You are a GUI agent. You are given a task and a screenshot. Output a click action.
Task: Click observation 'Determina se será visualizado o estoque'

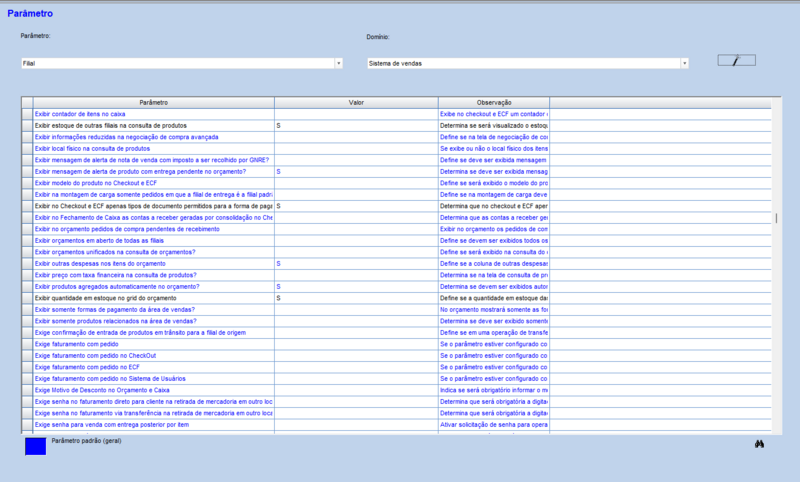click(494, 125)
